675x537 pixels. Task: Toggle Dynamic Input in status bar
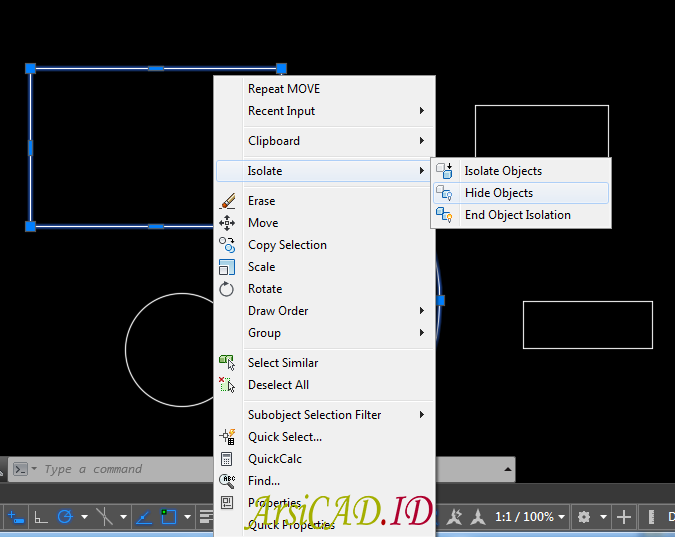tap(16, 517)
